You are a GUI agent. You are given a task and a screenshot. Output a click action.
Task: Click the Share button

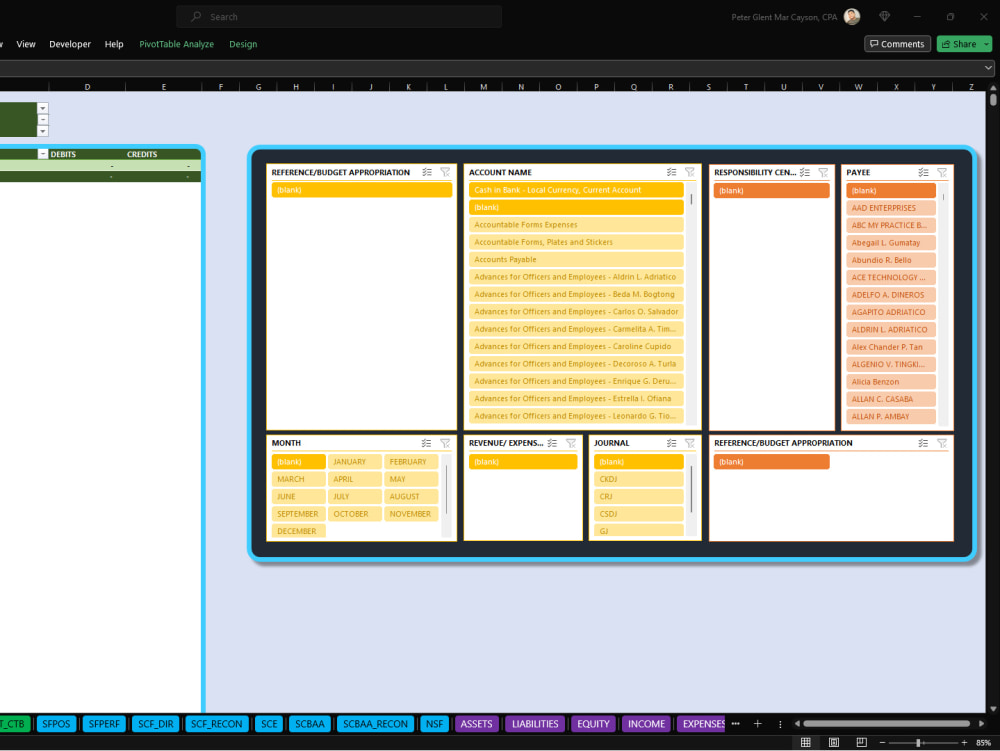tap(959, 44)
